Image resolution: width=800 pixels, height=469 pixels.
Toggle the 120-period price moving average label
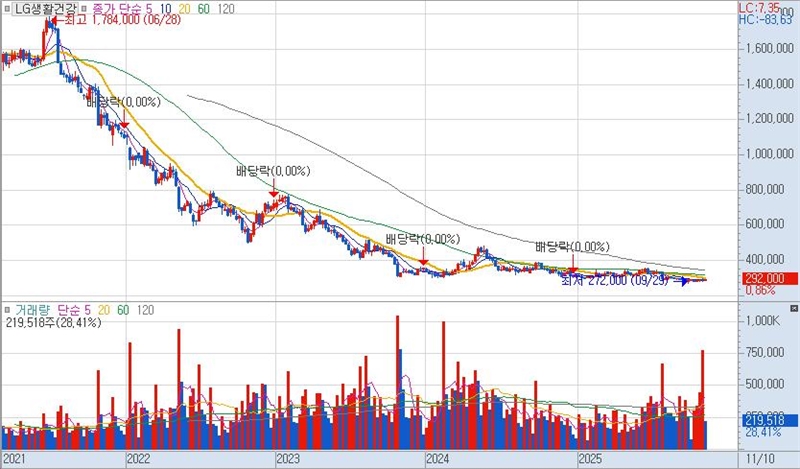point(225,8)
